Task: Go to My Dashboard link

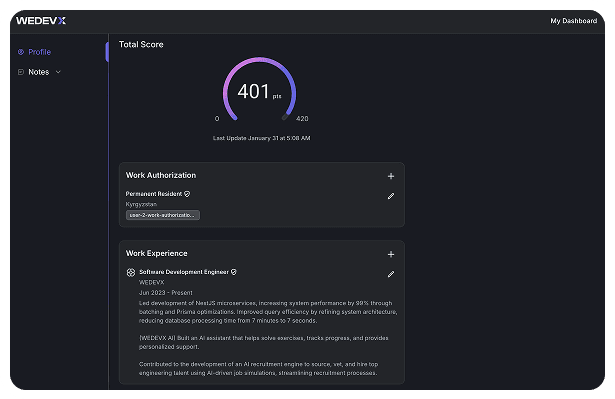Action: click(573, 21)
